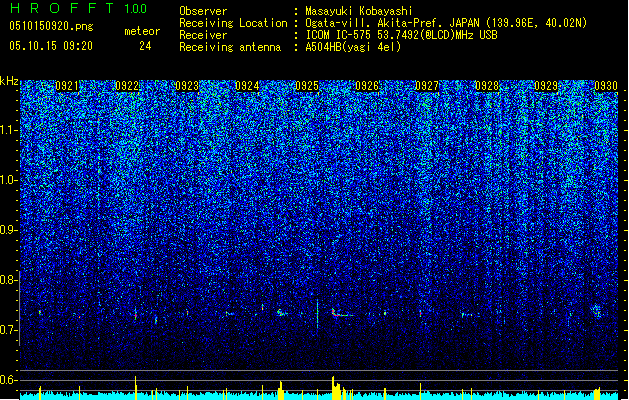Click the 0922 time marker

[x=127, y=86]
